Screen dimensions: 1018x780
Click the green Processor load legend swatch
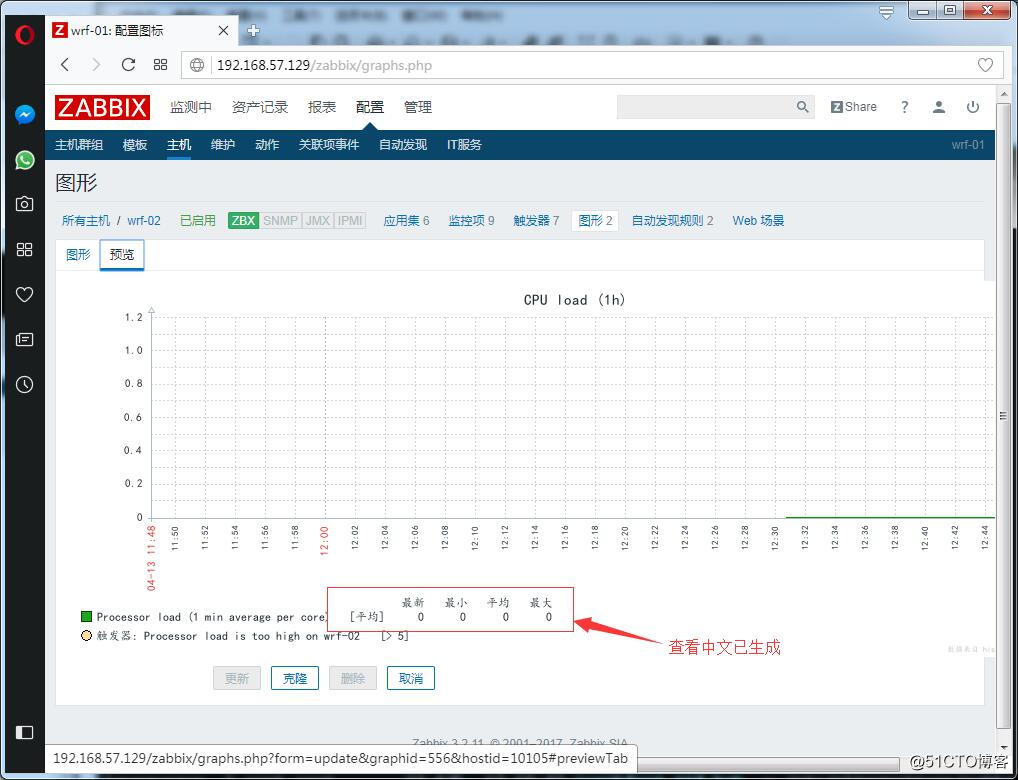click(86, 616)
